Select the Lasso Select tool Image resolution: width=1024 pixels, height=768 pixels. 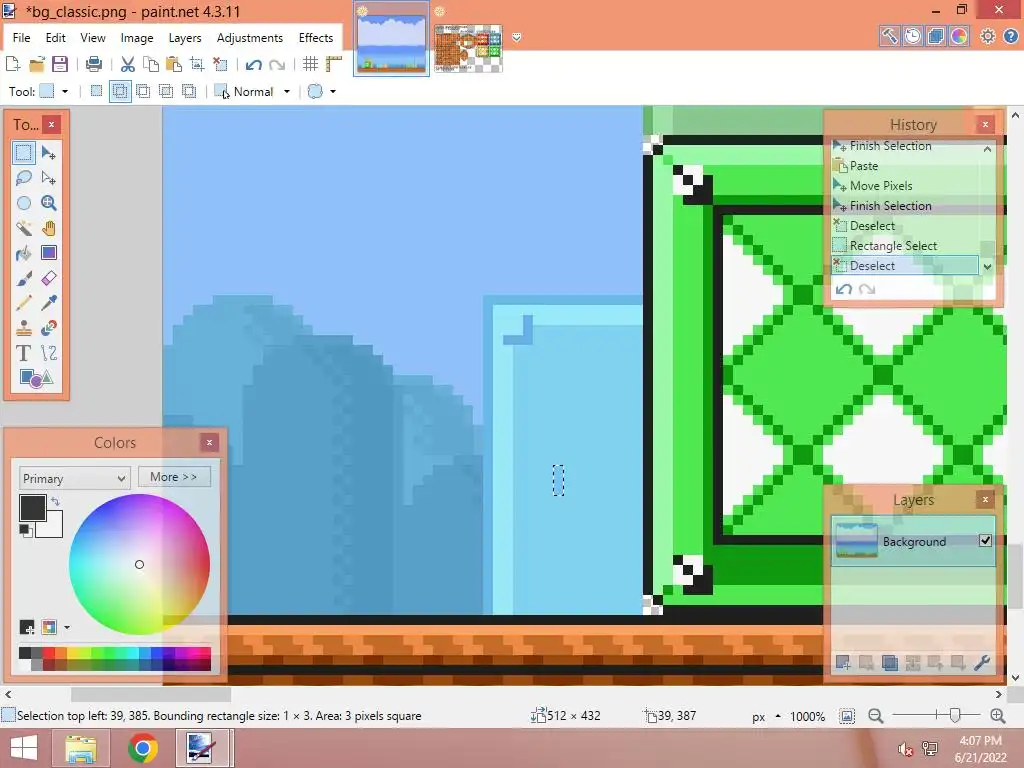coord(24,178)
